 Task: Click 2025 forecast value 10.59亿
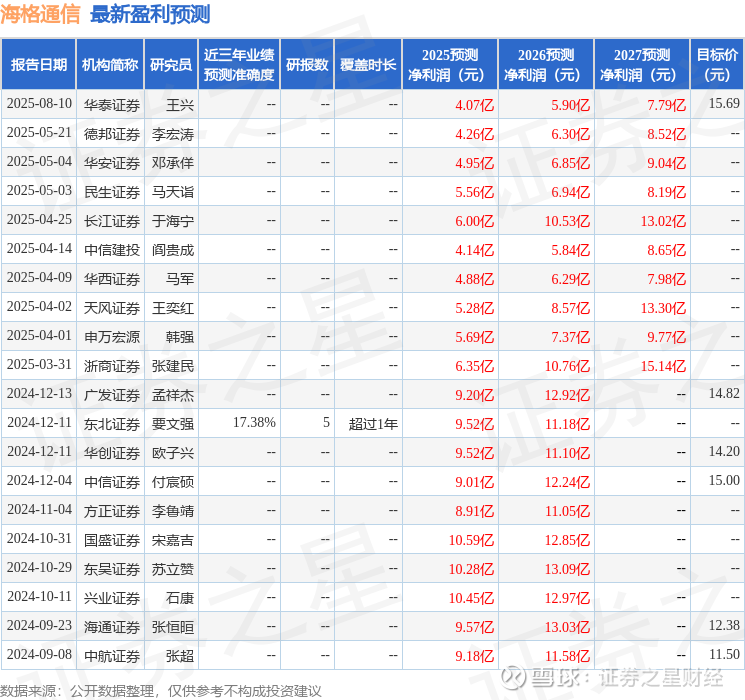(471, 540)
